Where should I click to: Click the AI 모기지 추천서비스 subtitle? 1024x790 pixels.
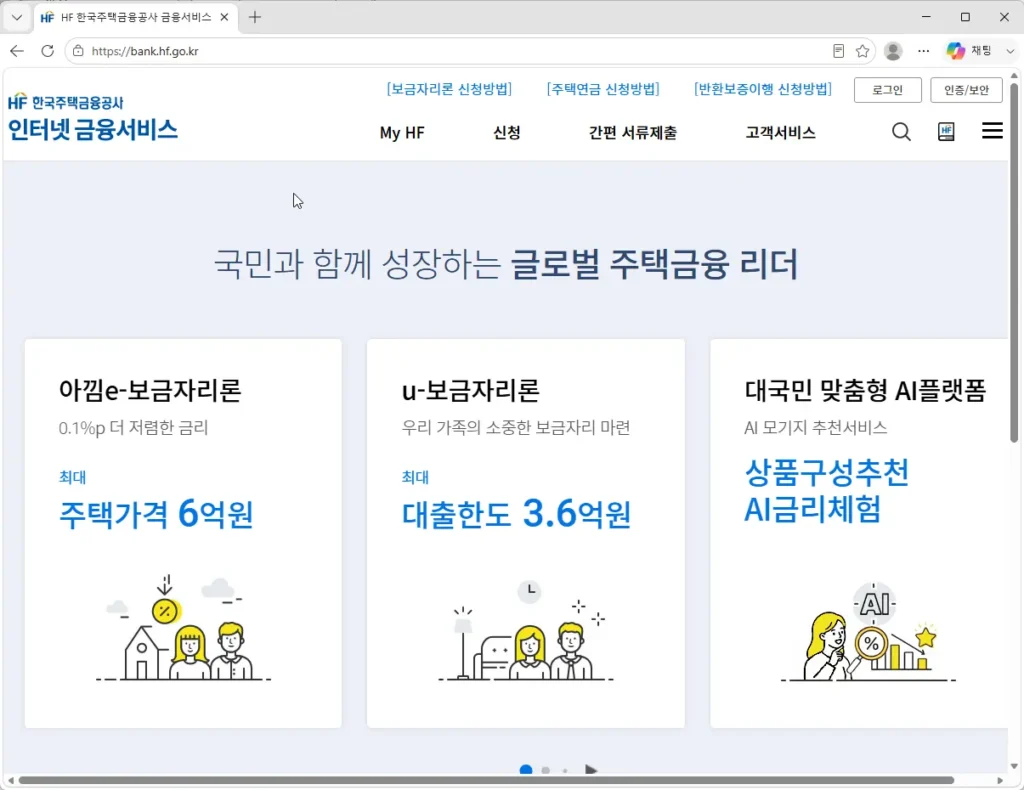coord(816,428)
